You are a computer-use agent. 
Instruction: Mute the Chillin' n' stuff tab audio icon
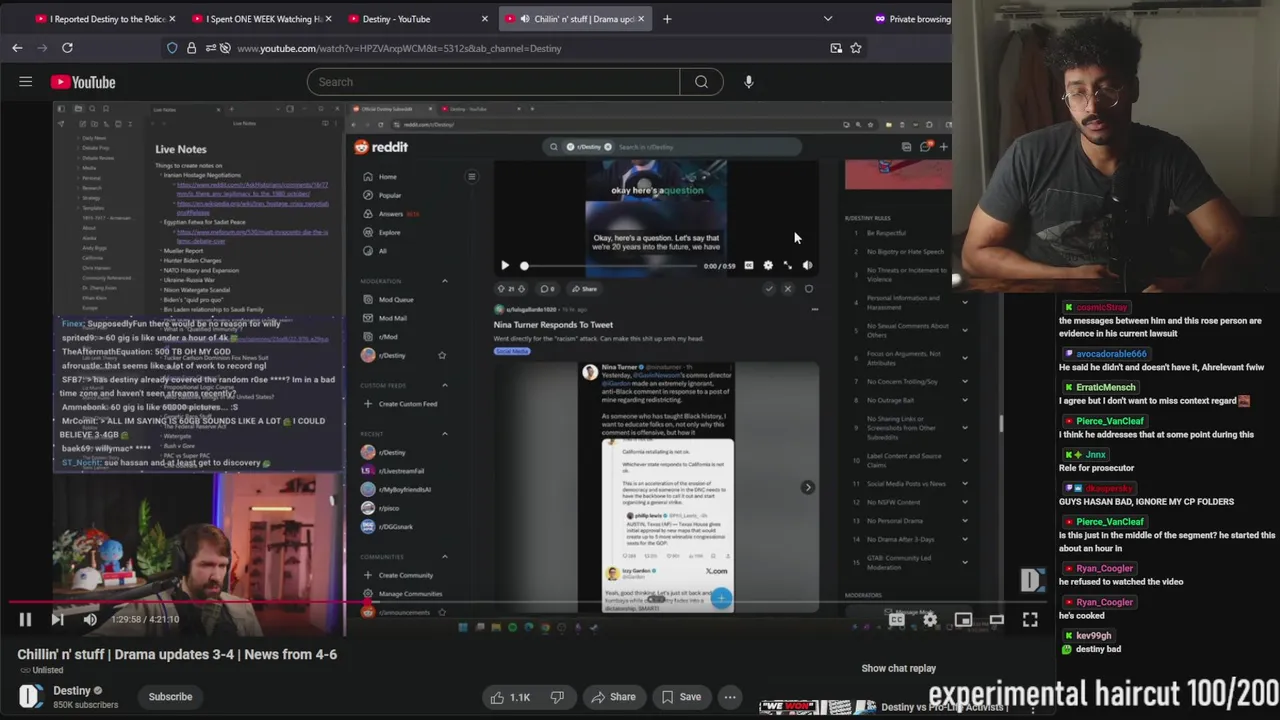point(525,19)
